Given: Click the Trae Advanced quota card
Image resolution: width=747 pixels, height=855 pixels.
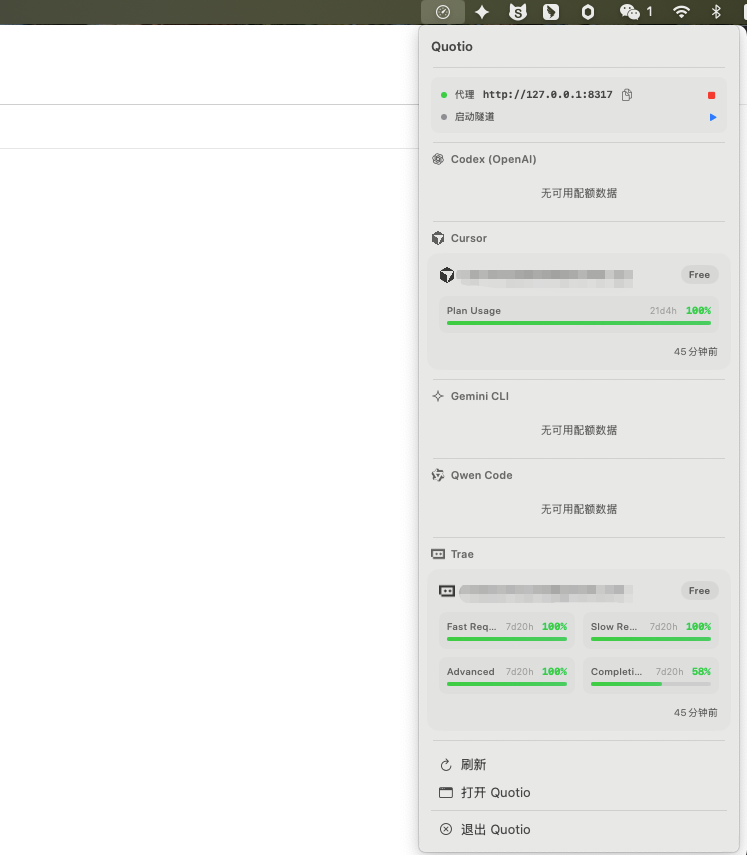Looking at the screenshot, I should pyautogui.click(x=506, y=676).
